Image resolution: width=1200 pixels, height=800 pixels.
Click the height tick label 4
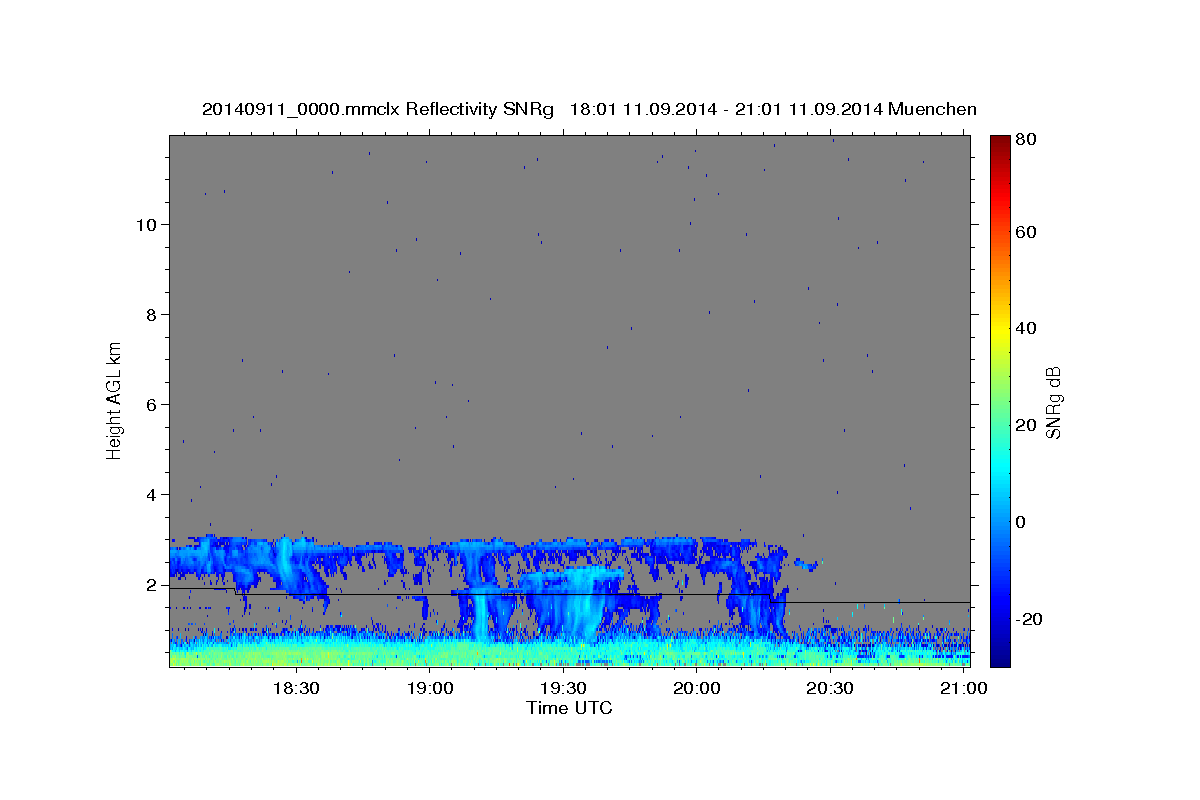pyautogui.click(x=152, y=495)
